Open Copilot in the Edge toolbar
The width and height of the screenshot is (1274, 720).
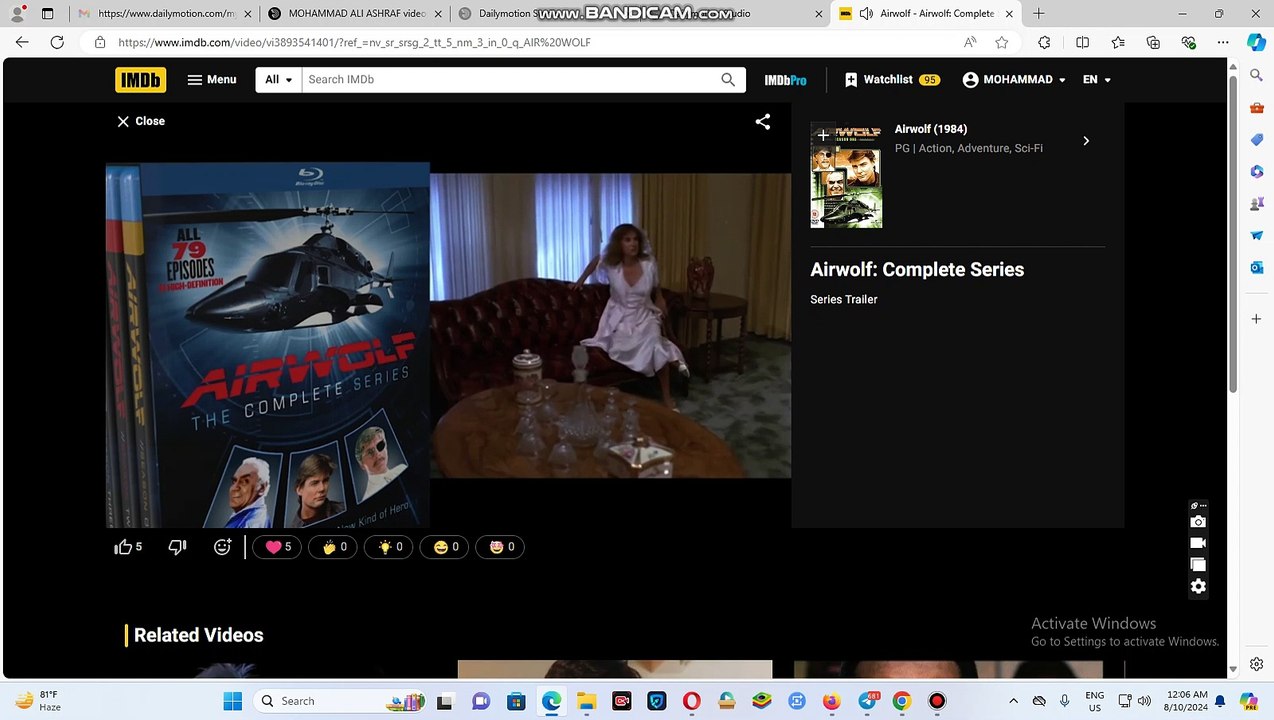pyautogui.click(x=1256, y=42)
